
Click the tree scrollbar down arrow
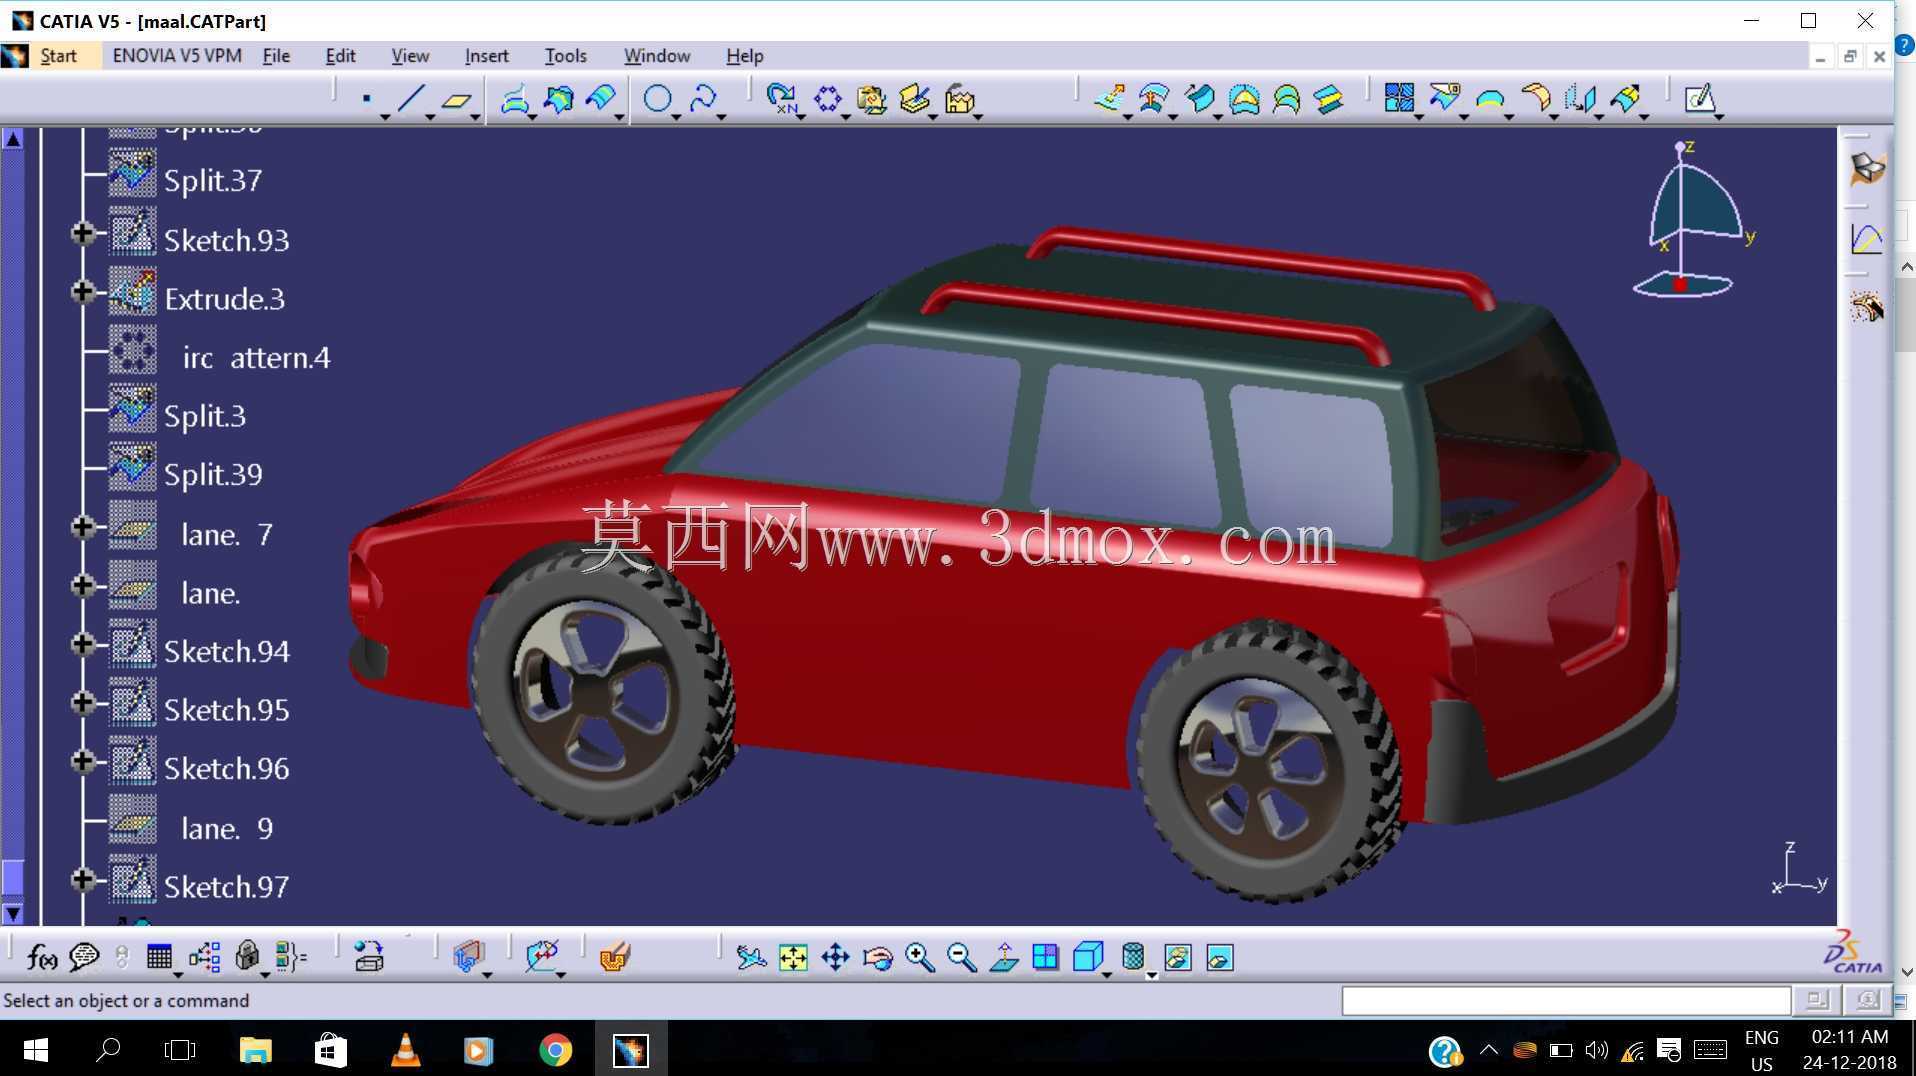tap(13, 913)
